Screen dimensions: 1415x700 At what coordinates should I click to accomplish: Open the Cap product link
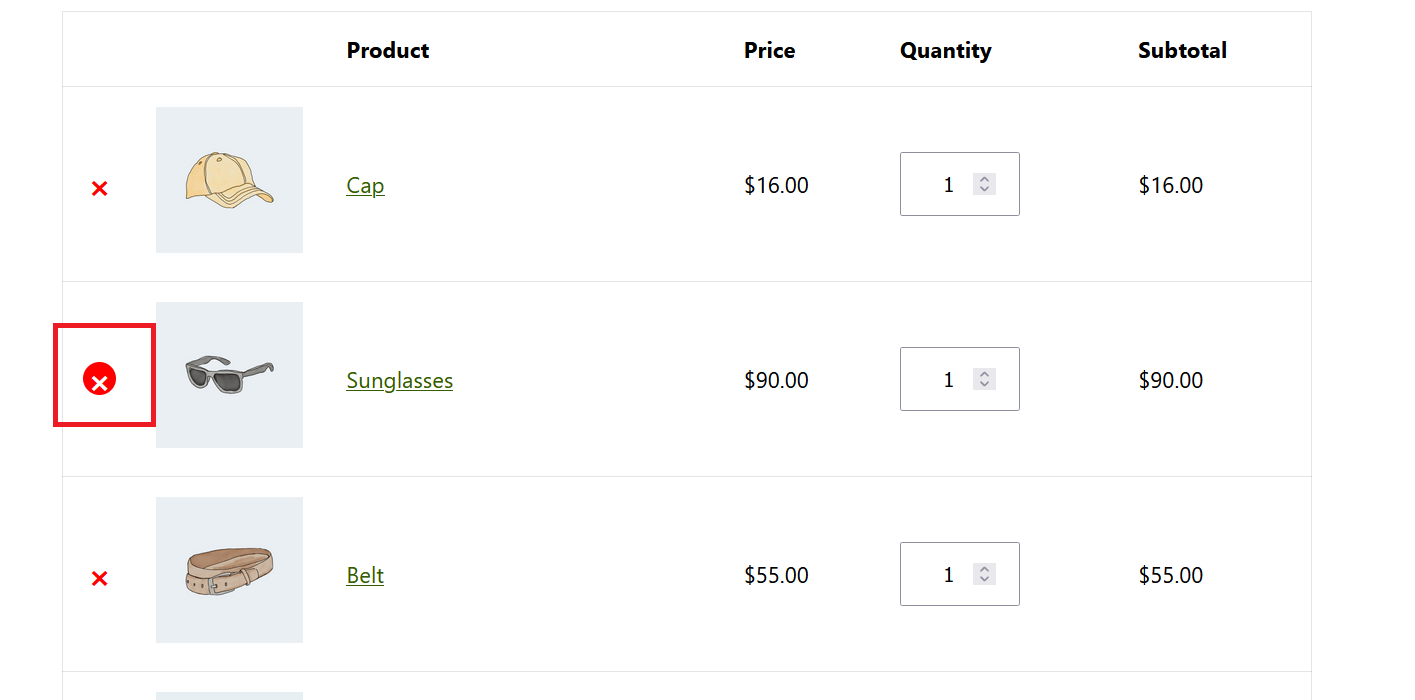[365, 185]
